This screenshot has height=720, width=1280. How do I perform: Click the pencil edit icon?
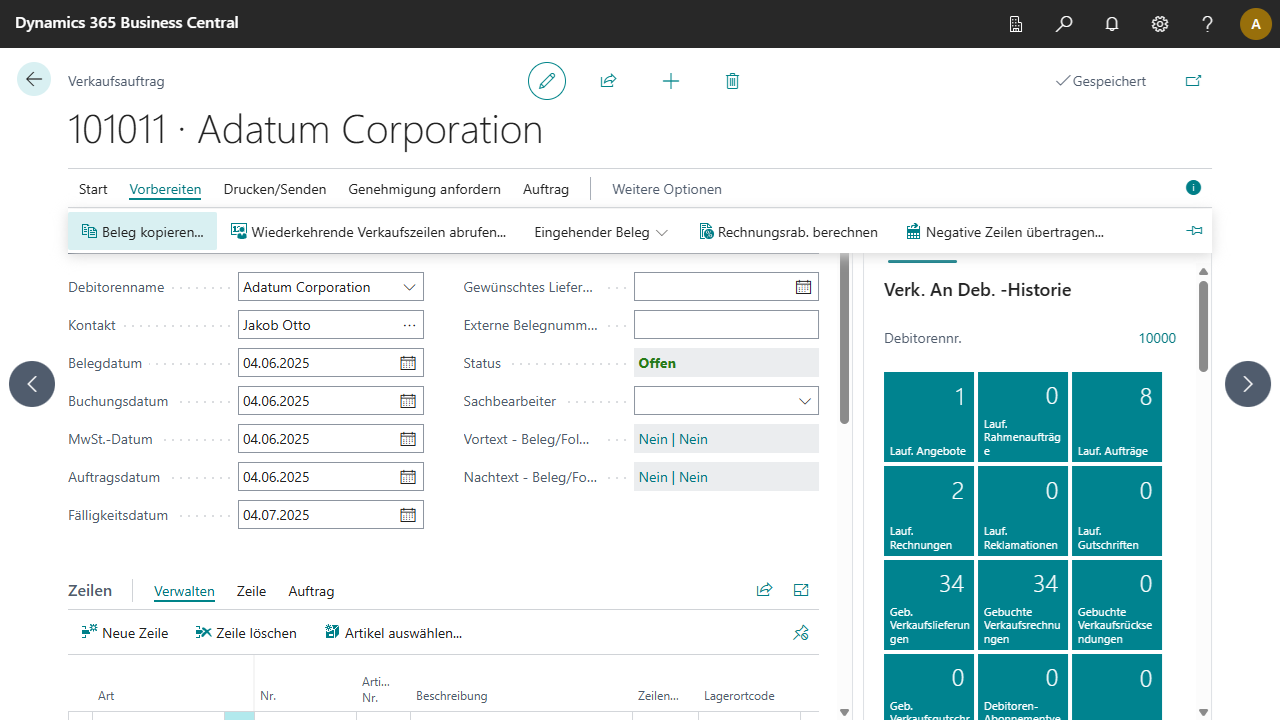pyautogui.click(x=547, y=81)
